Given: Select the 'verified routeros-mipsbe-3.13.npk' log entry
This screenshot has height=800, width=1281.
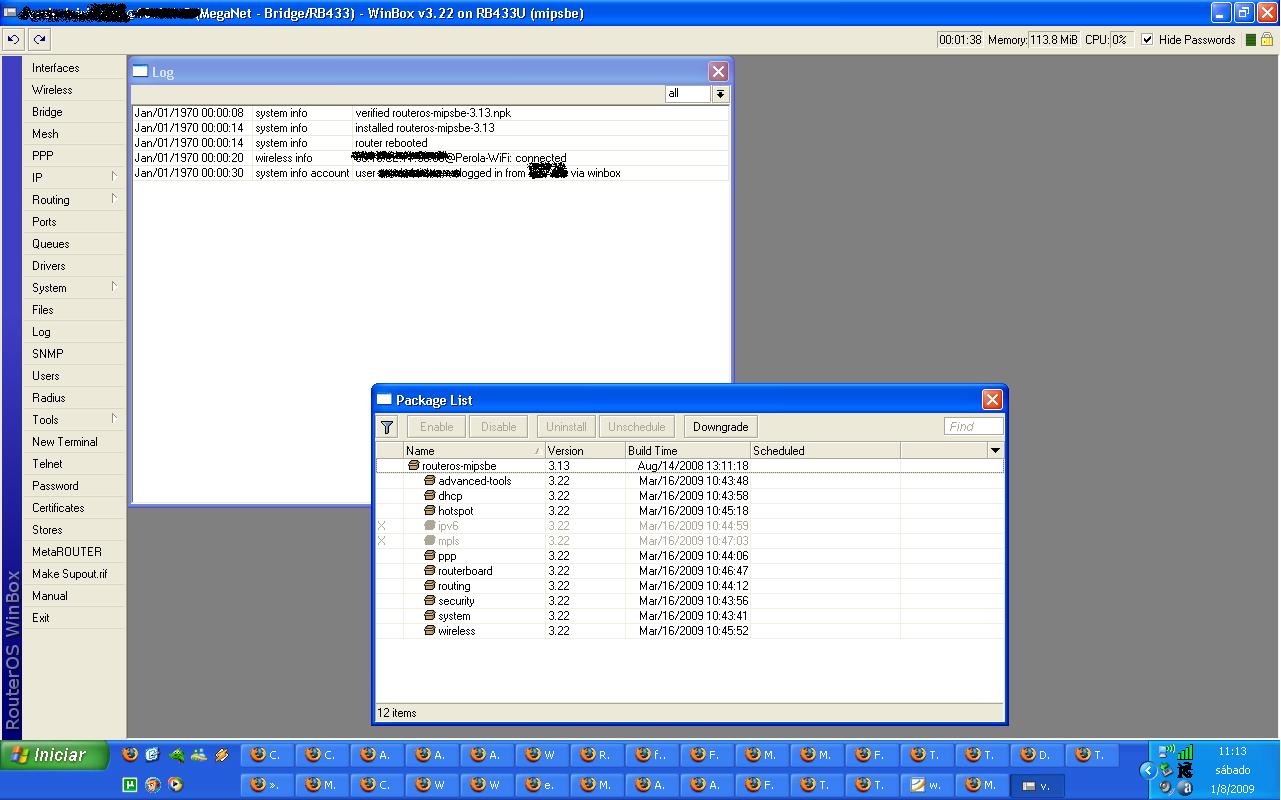Looking at the screenshot, I should (x=431, y=113).
